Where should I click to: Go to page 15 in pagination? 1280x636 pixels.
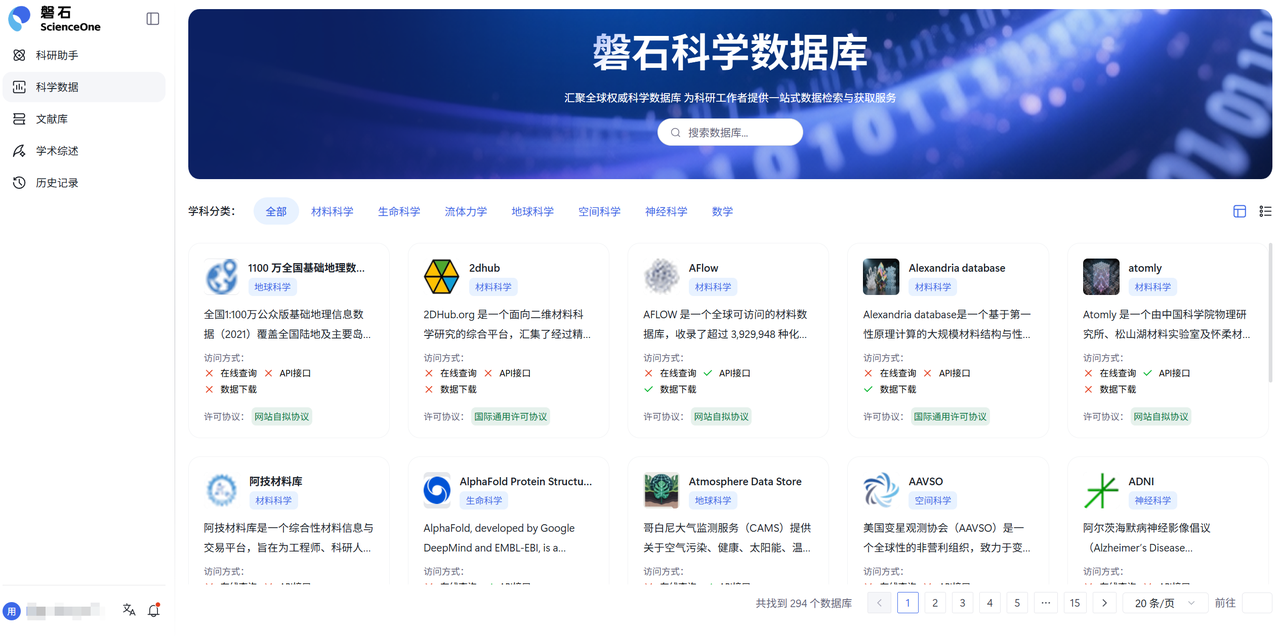point(1075,603)
